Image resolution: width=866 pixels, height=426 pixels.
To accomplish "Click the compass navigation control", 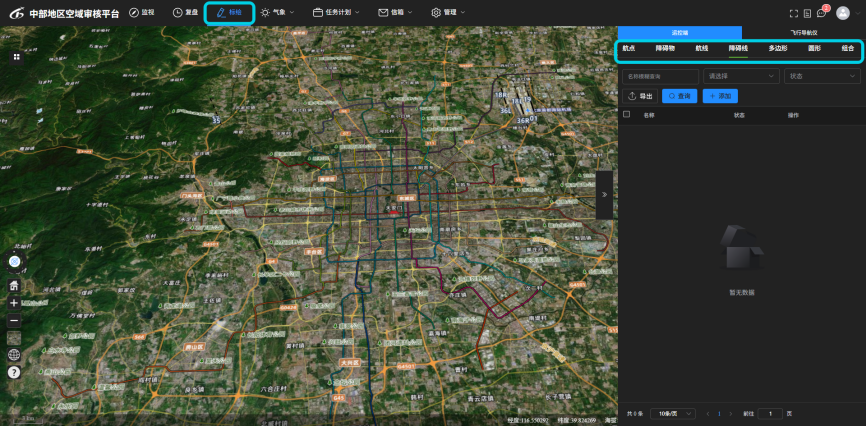I will (15, 261).
